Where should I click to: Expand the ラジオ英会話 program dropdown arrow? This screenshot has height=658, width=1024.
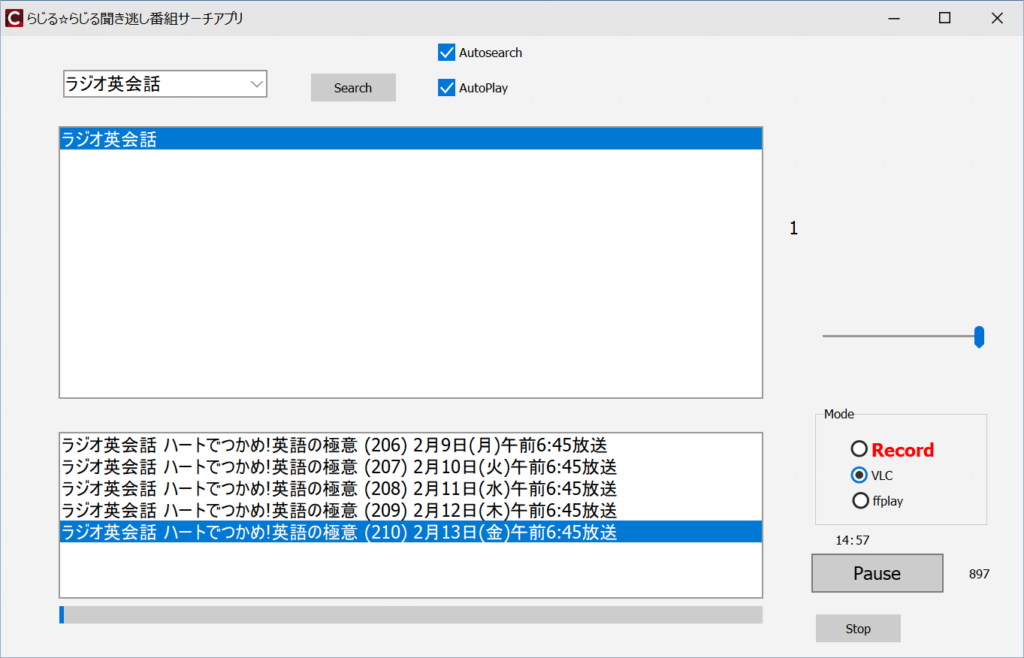(x=256, y=85)
